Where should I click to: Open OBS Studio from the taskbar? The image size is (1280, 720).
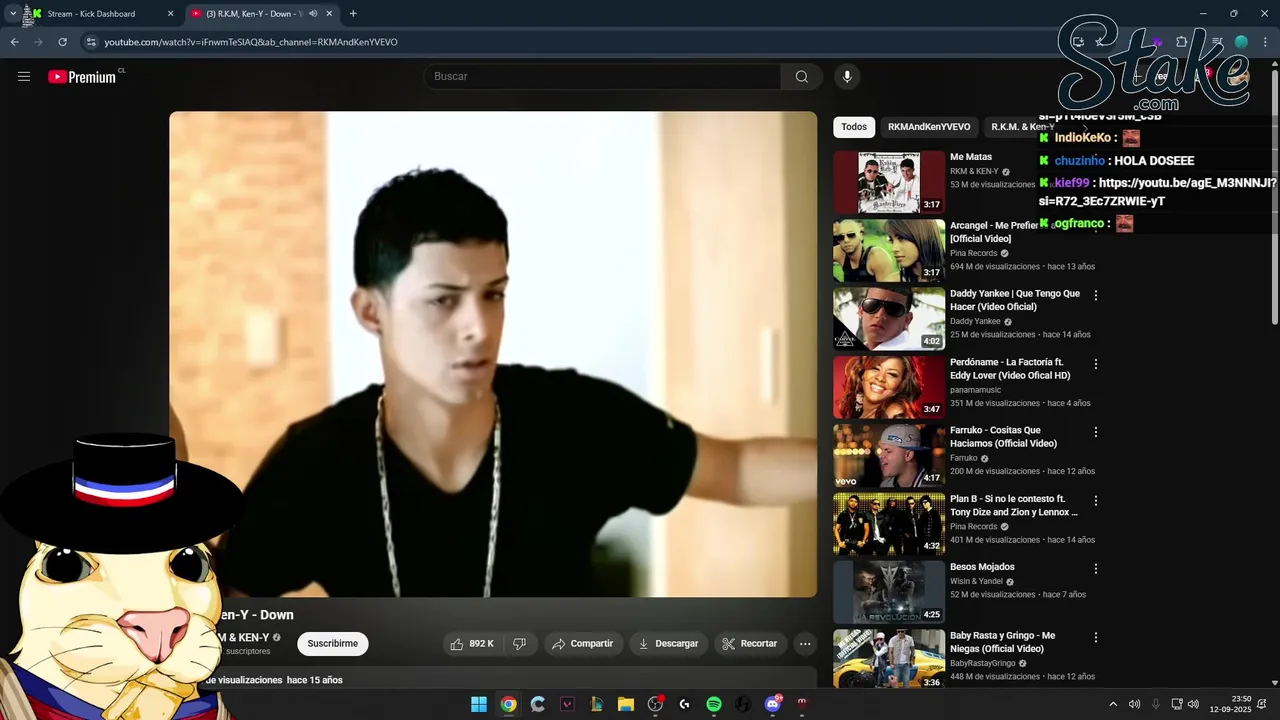coord(655,704)
